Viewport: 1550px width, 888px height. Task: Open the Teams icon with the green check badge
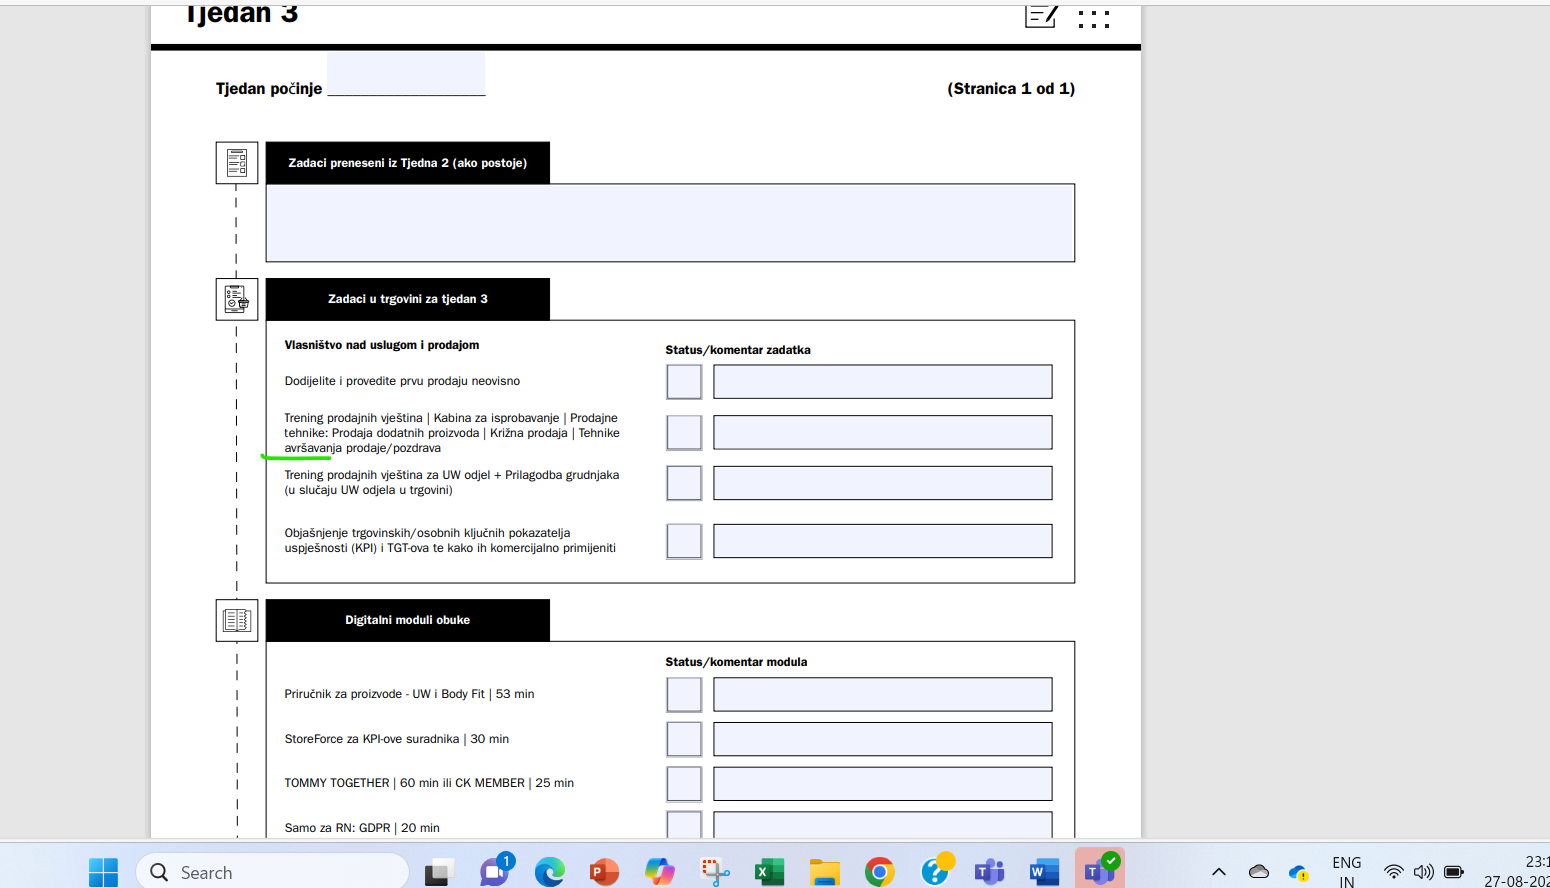click(x=1100, y=870)
